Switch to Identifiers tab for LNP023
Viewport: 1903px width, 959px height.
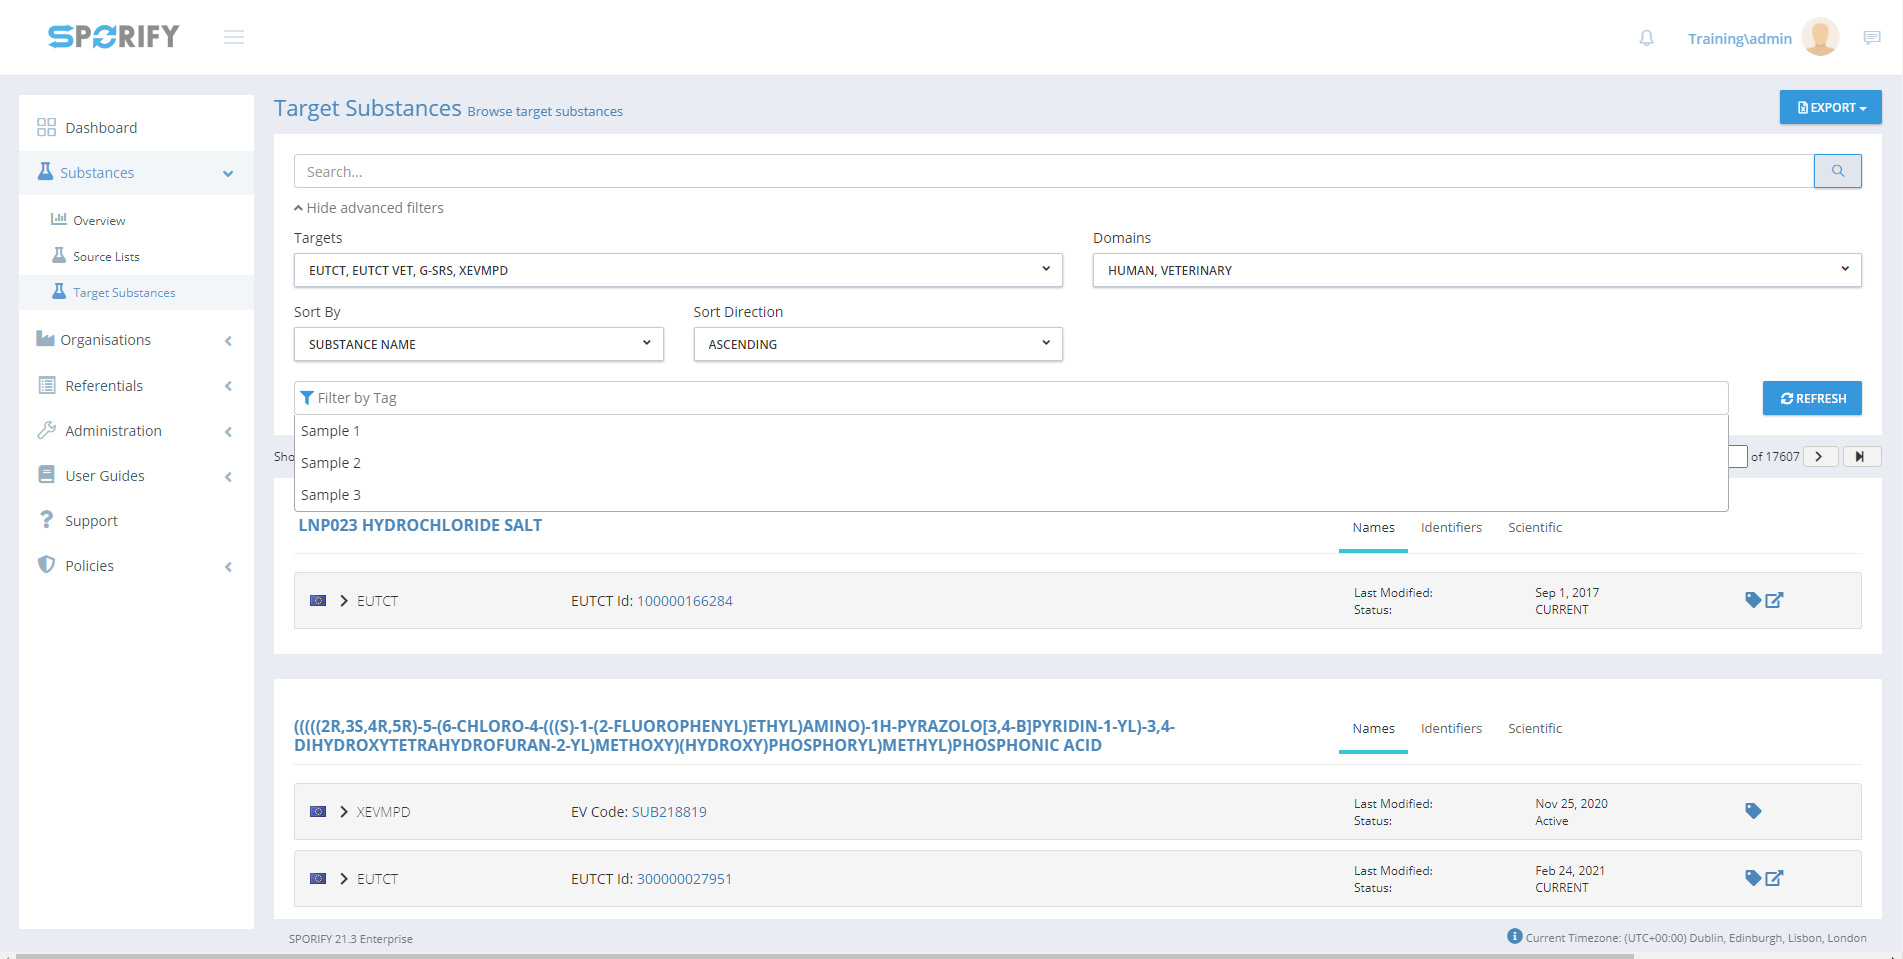point(1451,528)
